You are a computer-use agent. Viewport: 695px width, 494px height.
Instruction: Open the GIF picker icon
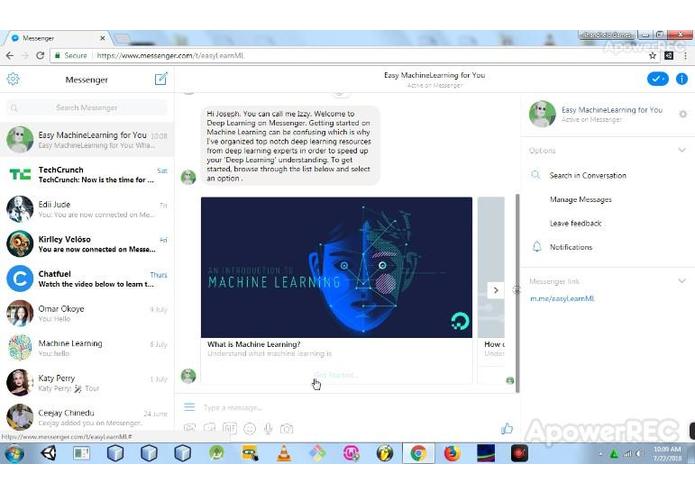[x=230, y=428]
